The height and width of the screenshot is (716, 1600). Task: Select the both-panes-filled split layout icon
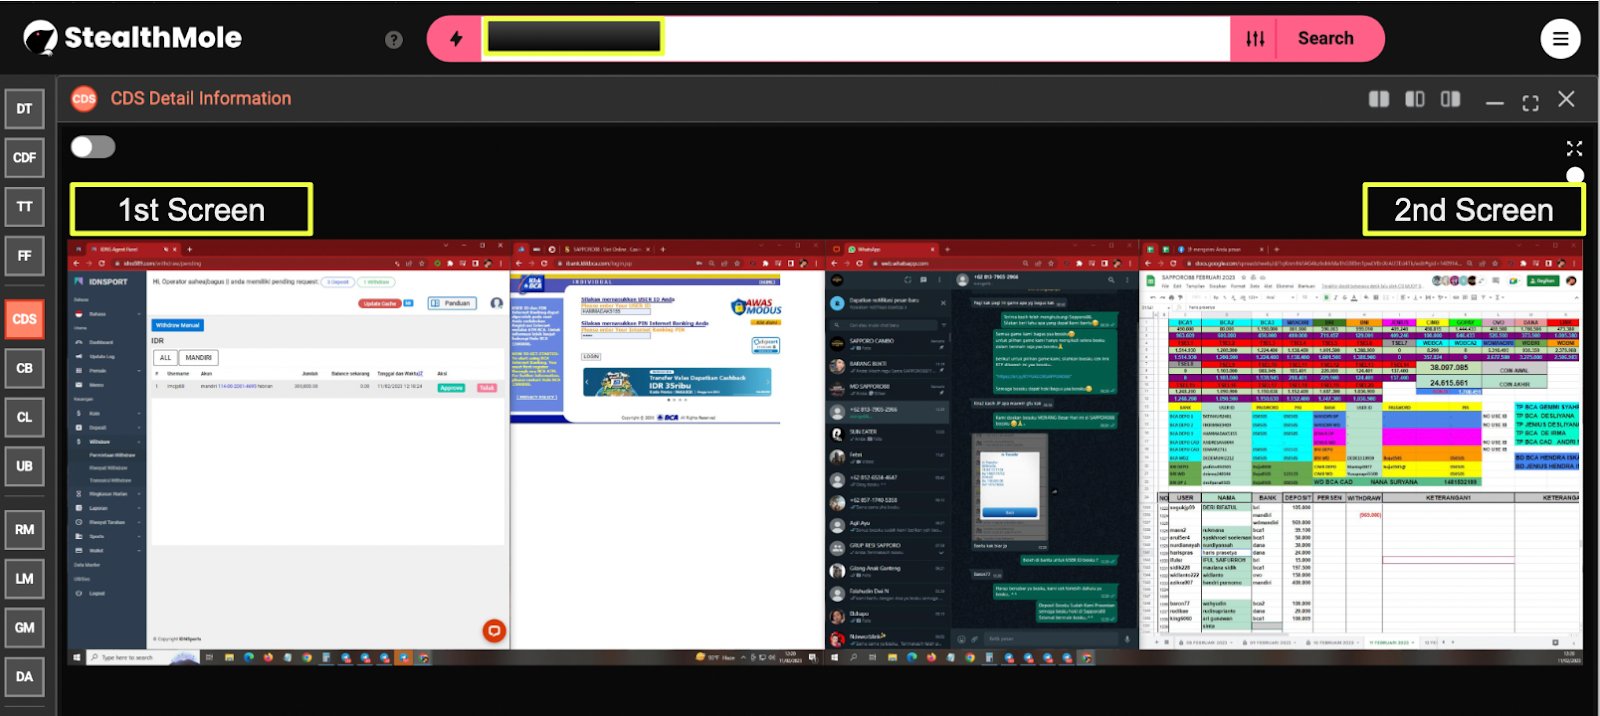pyautogui.click(x=1379, y=99)
